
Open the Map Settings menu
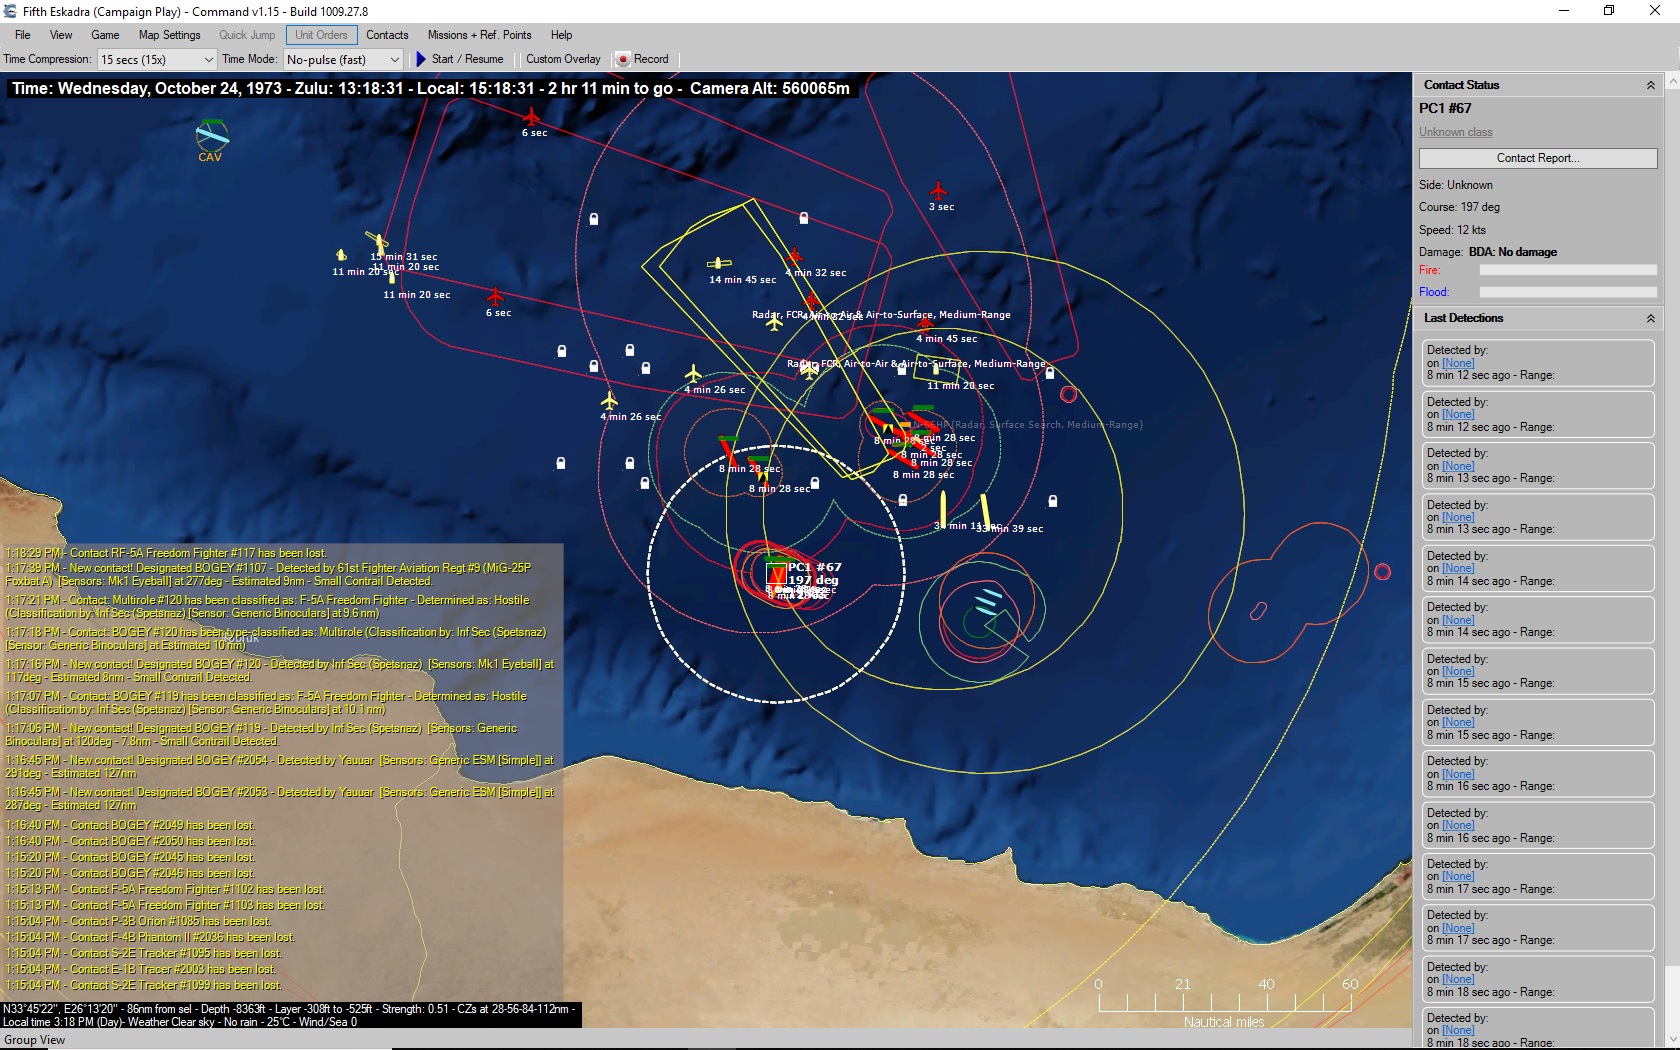pyautogui.click(x=170, y=35)
